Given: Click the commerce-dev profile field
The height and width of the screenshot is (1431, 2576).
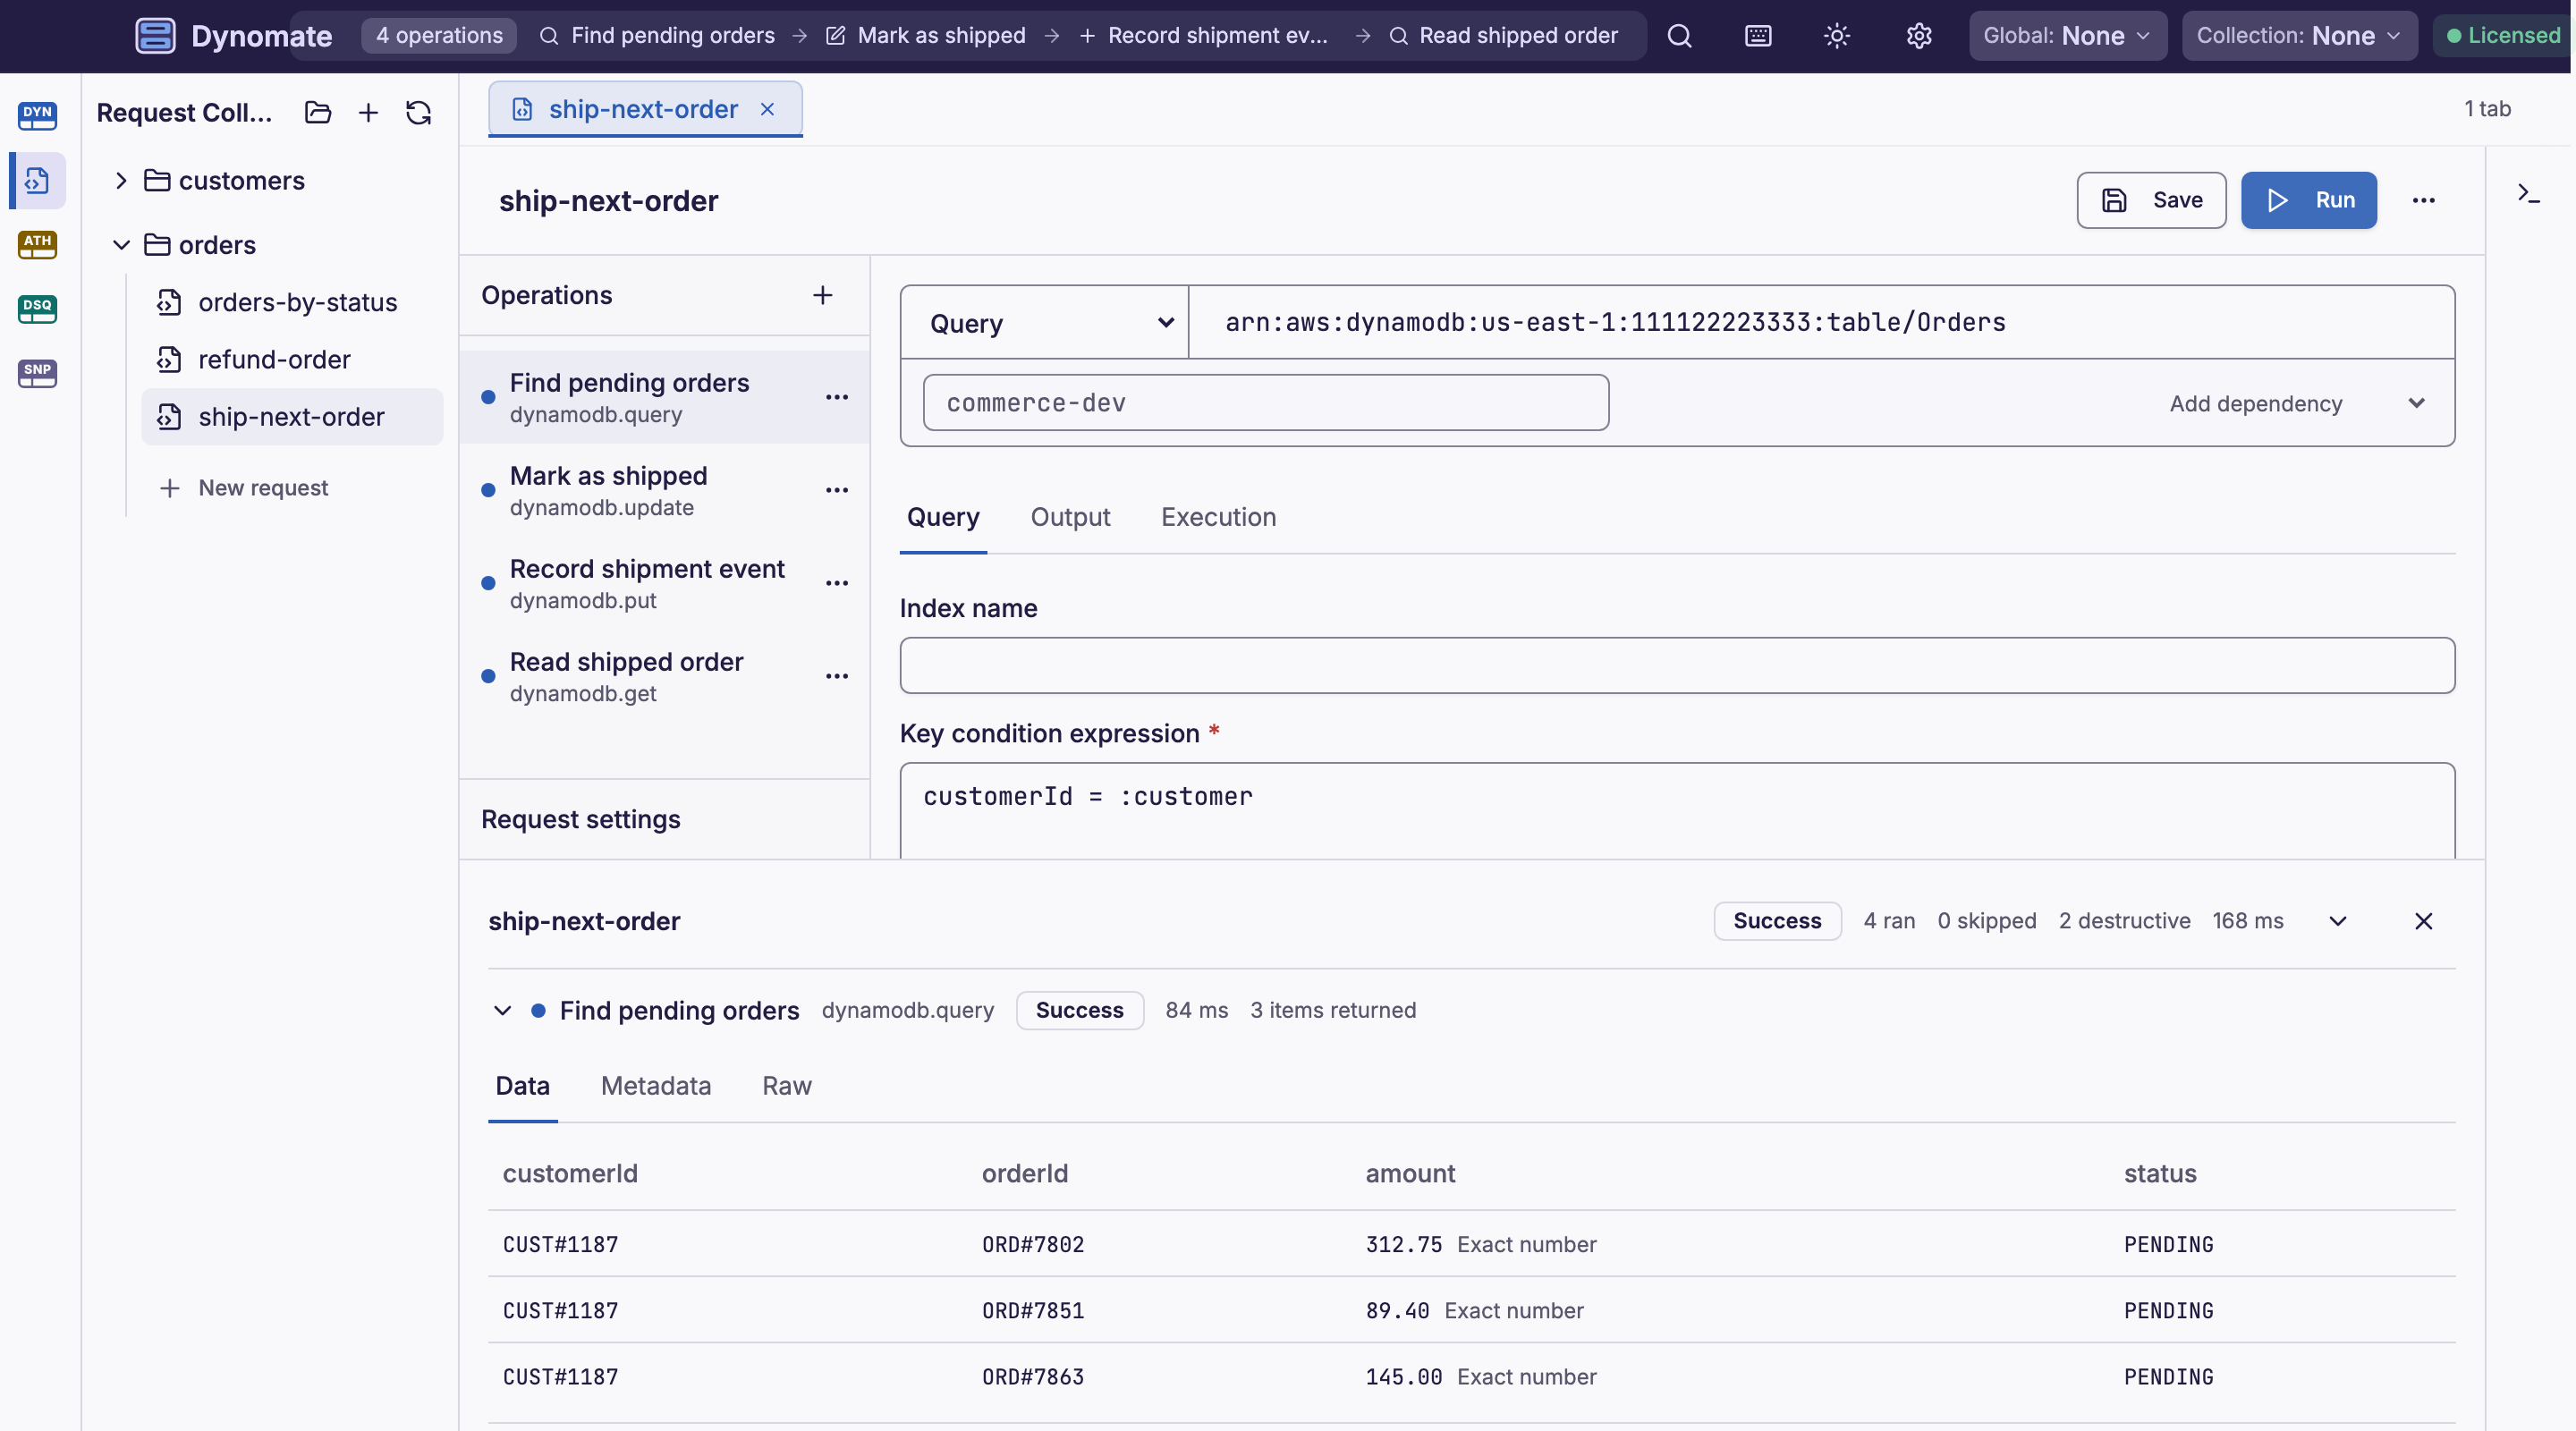Looking at the screenshot, I should 1265,403.
